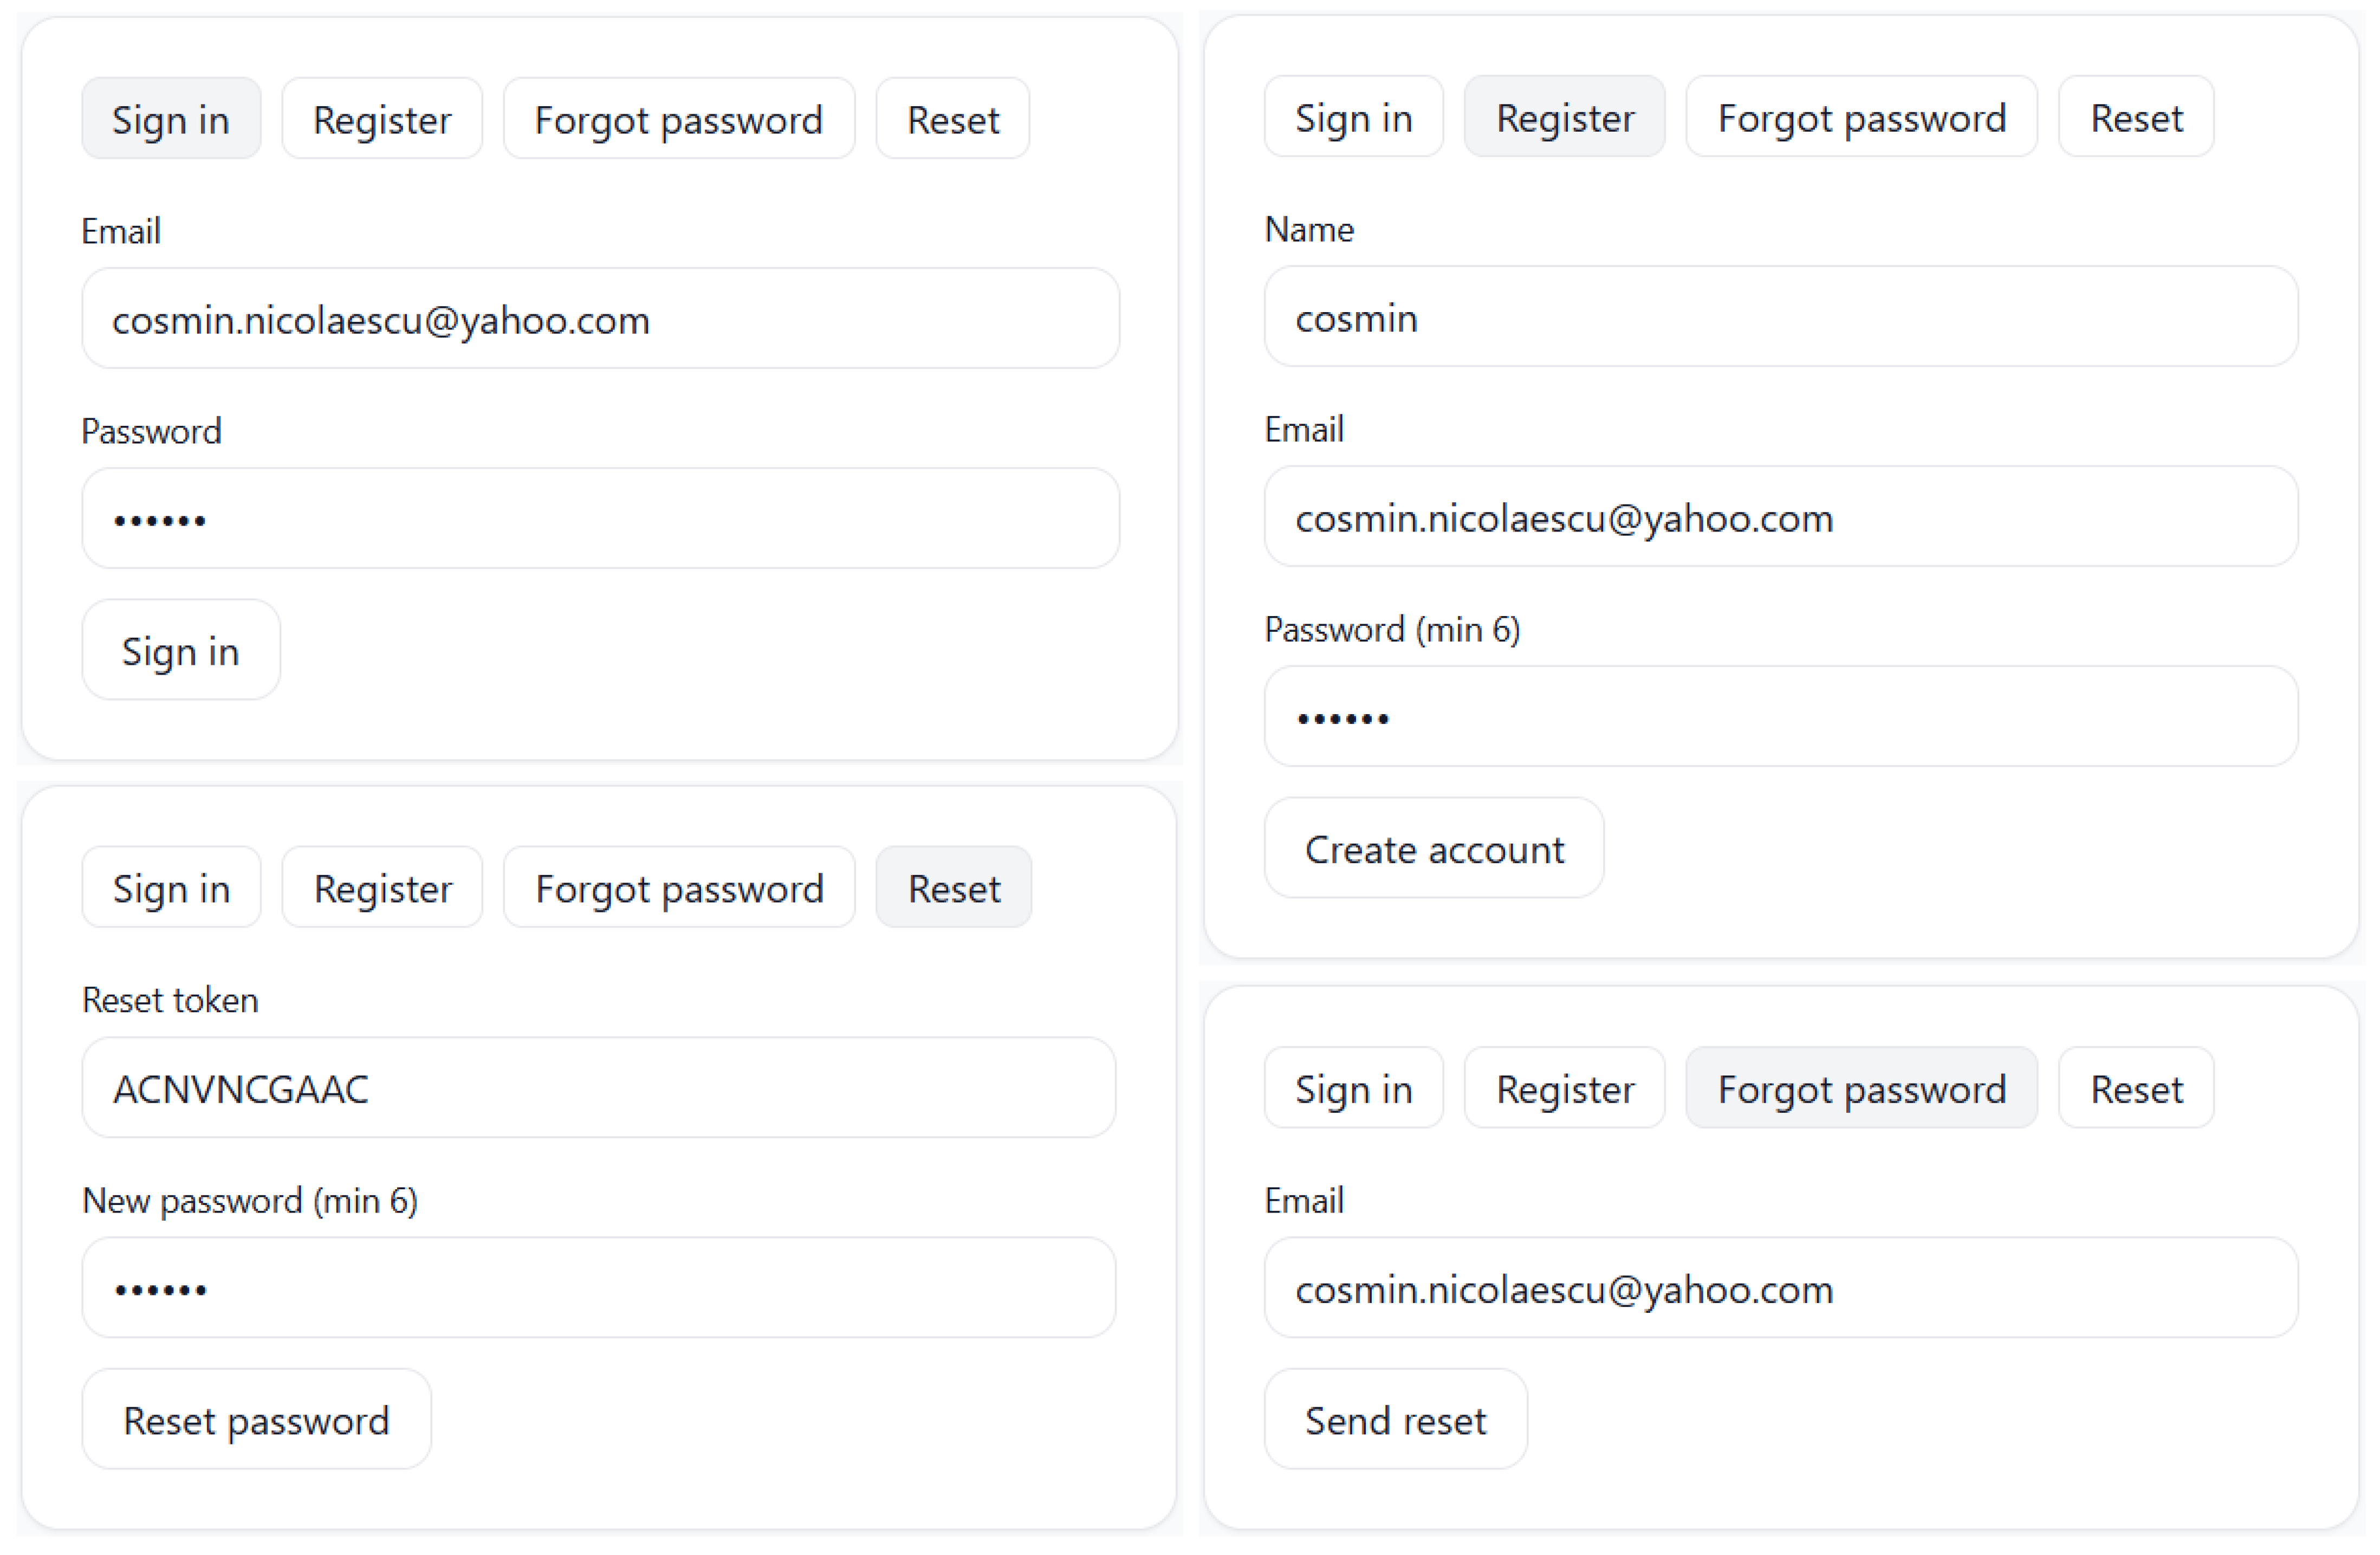Select the Email field in the sign-in form
This screenshot has height=1555, width=2380.
tap(600, 319)
